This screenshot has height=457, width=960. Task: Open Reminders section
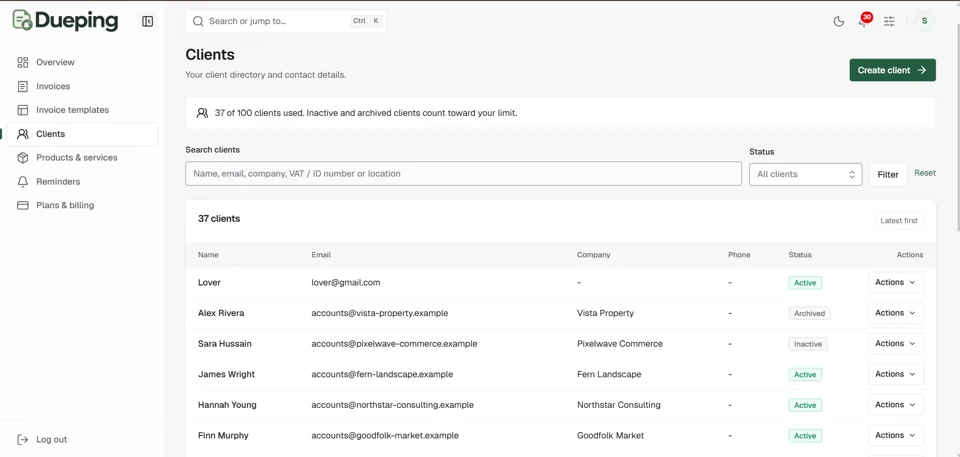[82, 181]
